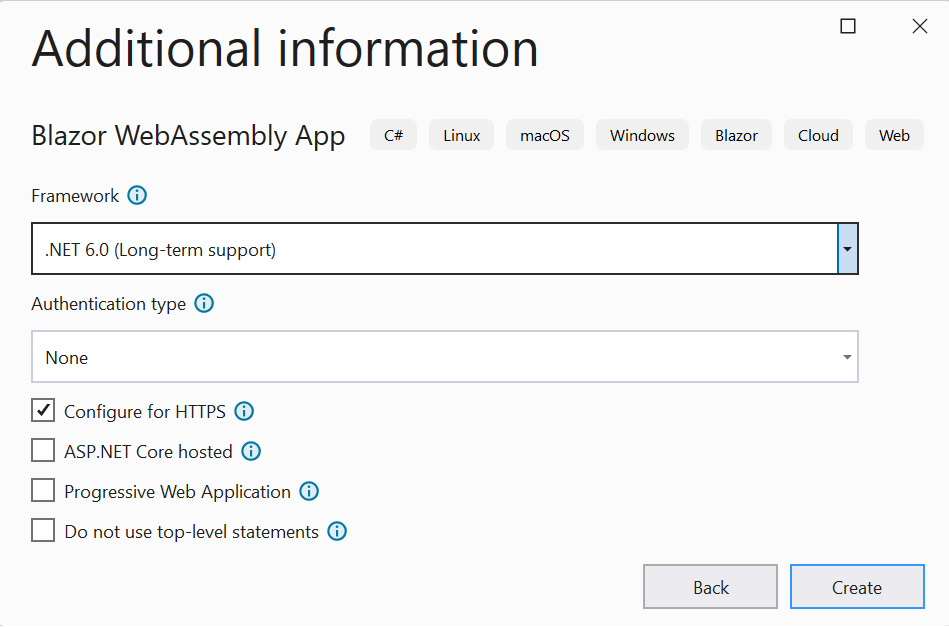Image resolution: width=949 pixels, height=627 pixels.
Task: Close the Additional information dialog
Action: click(920, 26)
